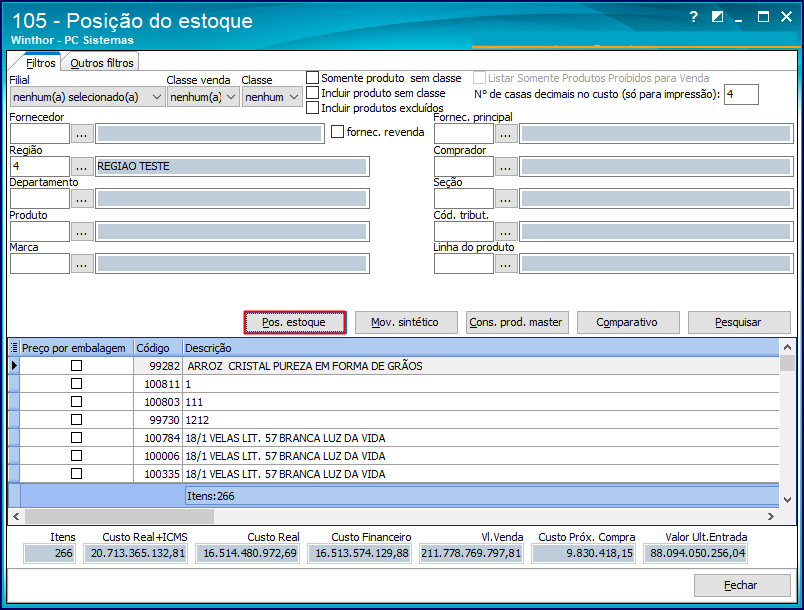This screenshot has width=804, height=610.
Task: Click the grid scroll up arrow
Action: pyautogui.click(x=788, y=348)
